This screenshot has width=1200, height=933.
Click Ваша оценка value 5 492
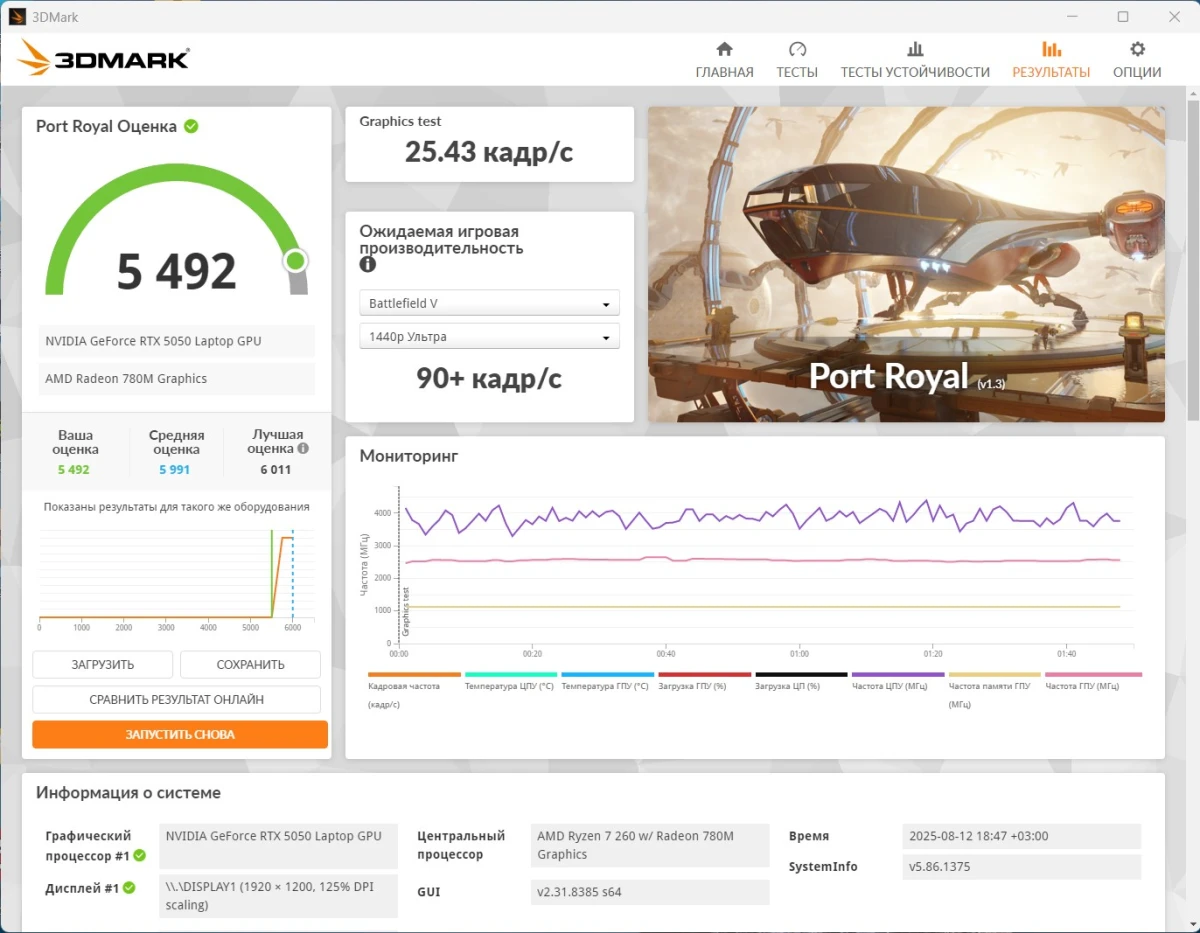pos(74,470)
